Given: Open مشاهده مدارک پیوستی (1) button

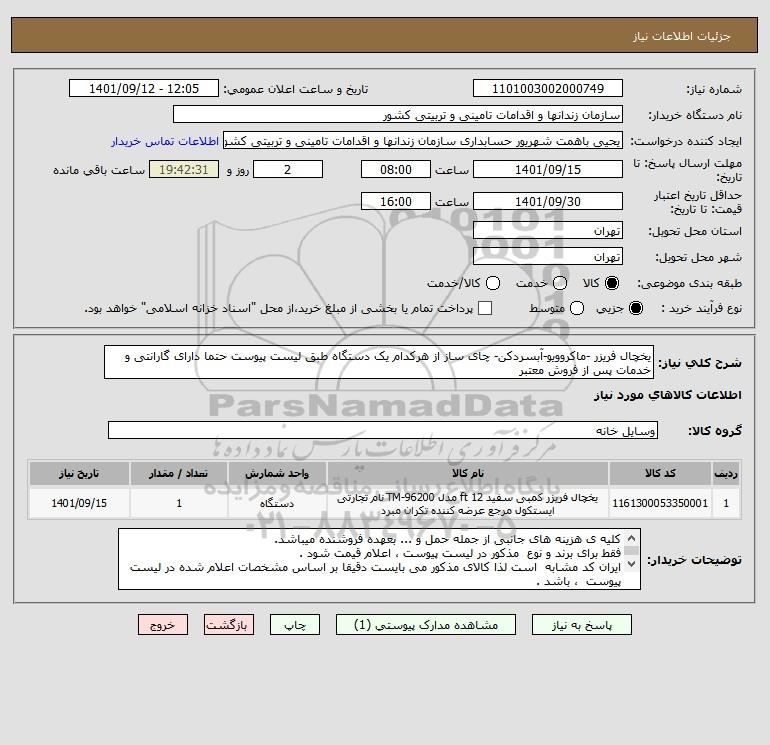Looking at the screenshot, I should [x=426, y=625].
